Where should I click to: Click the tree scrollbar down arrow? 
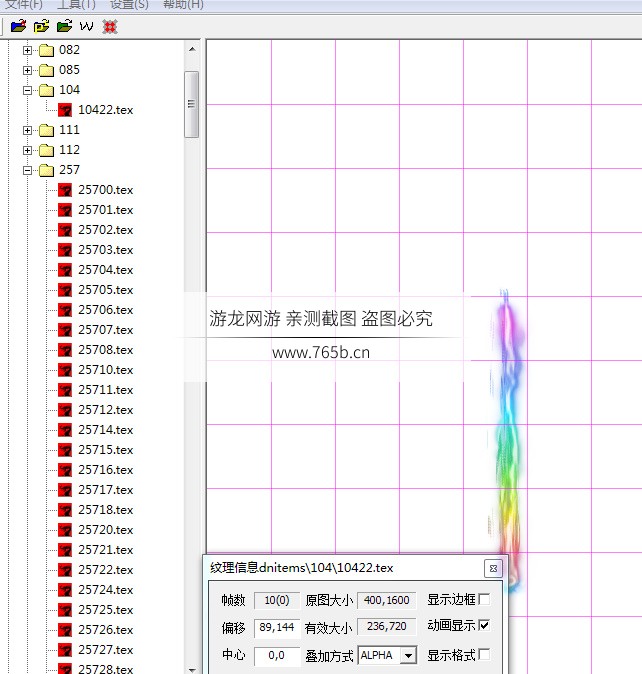click(x=192, y=669)
